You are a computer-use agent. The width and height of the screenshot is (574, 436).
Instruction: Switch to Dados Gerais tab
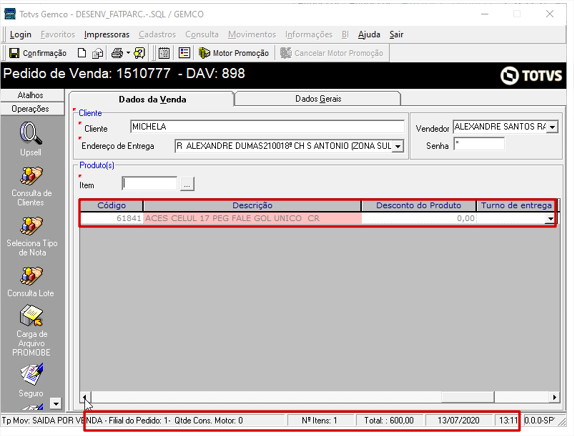(x=318, y=99)
